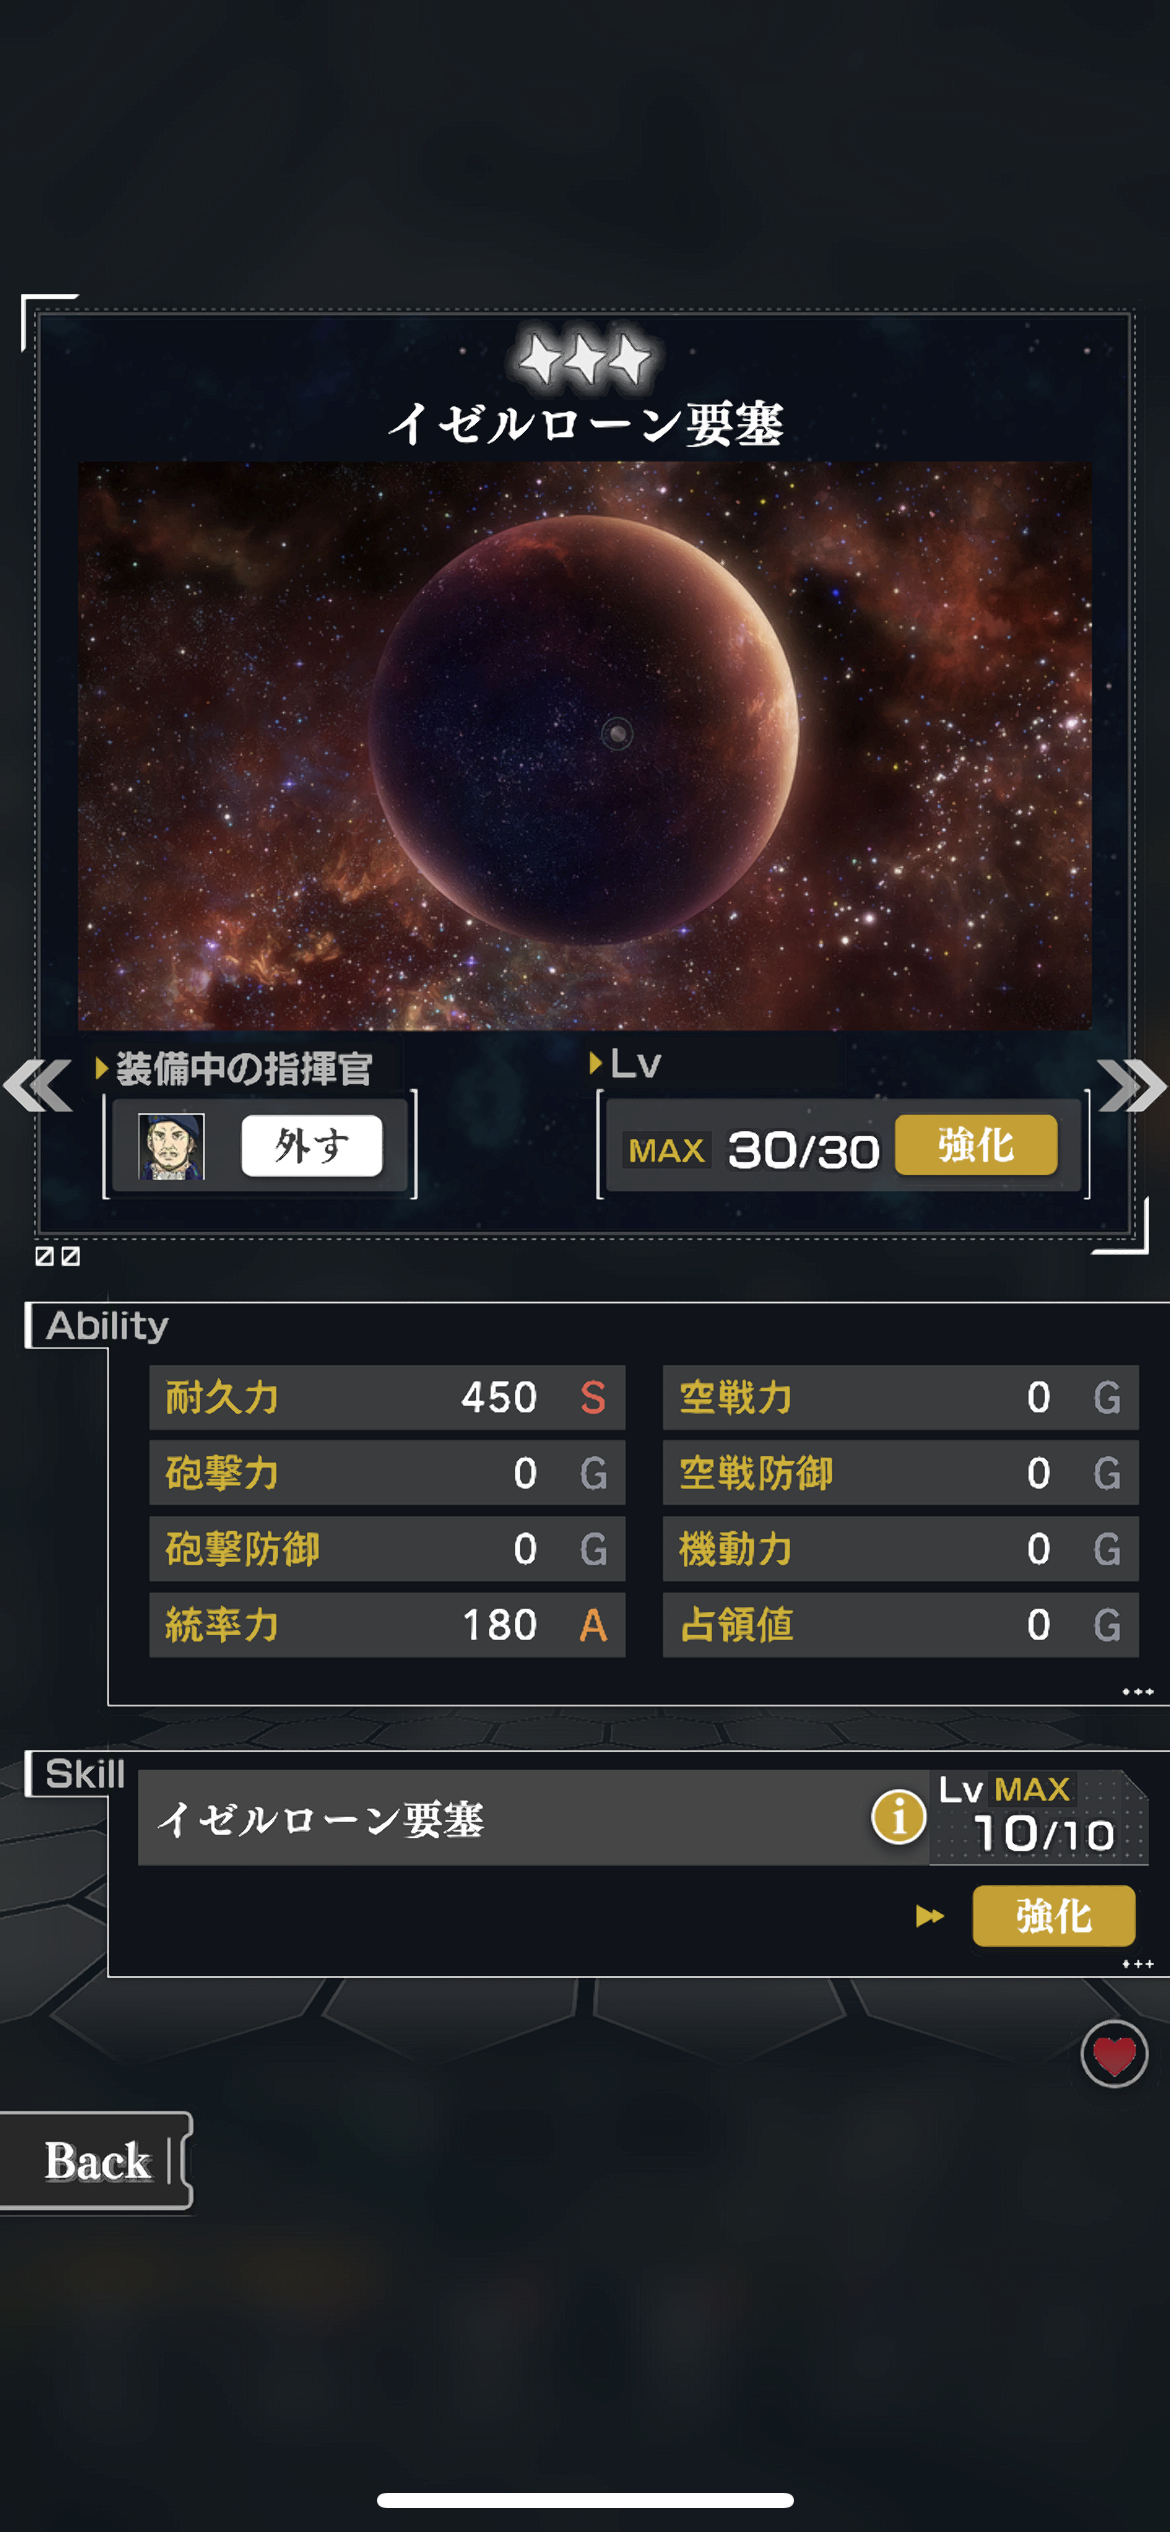Tap the Back button
This screenshot has height=2532, width=1170.
[96, 2161]
